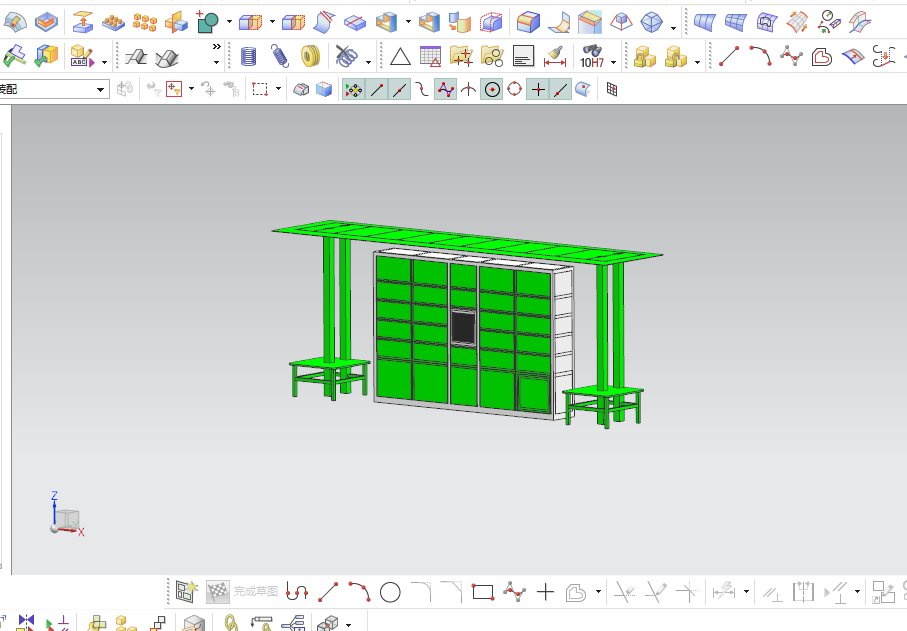Select the tension spring tool

pyautogui.click(x=280, y=56)
